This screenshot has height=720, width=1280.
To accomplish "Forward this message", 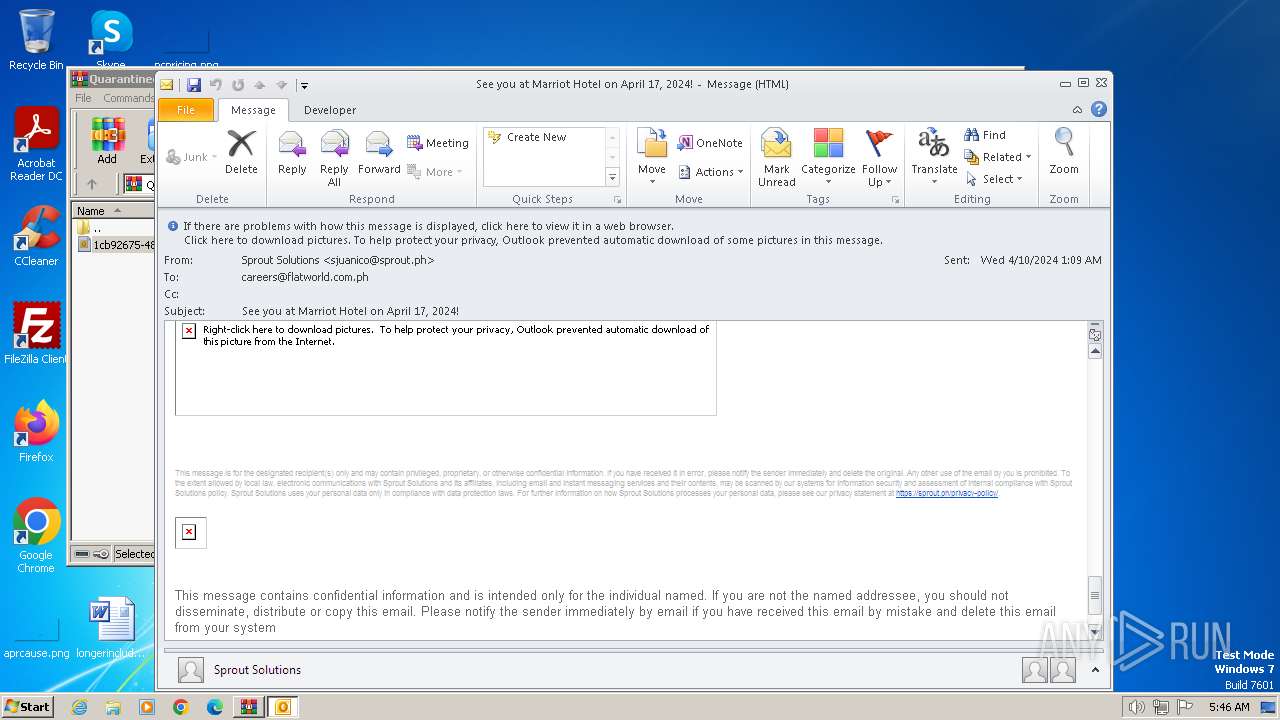I will [379, 153].
